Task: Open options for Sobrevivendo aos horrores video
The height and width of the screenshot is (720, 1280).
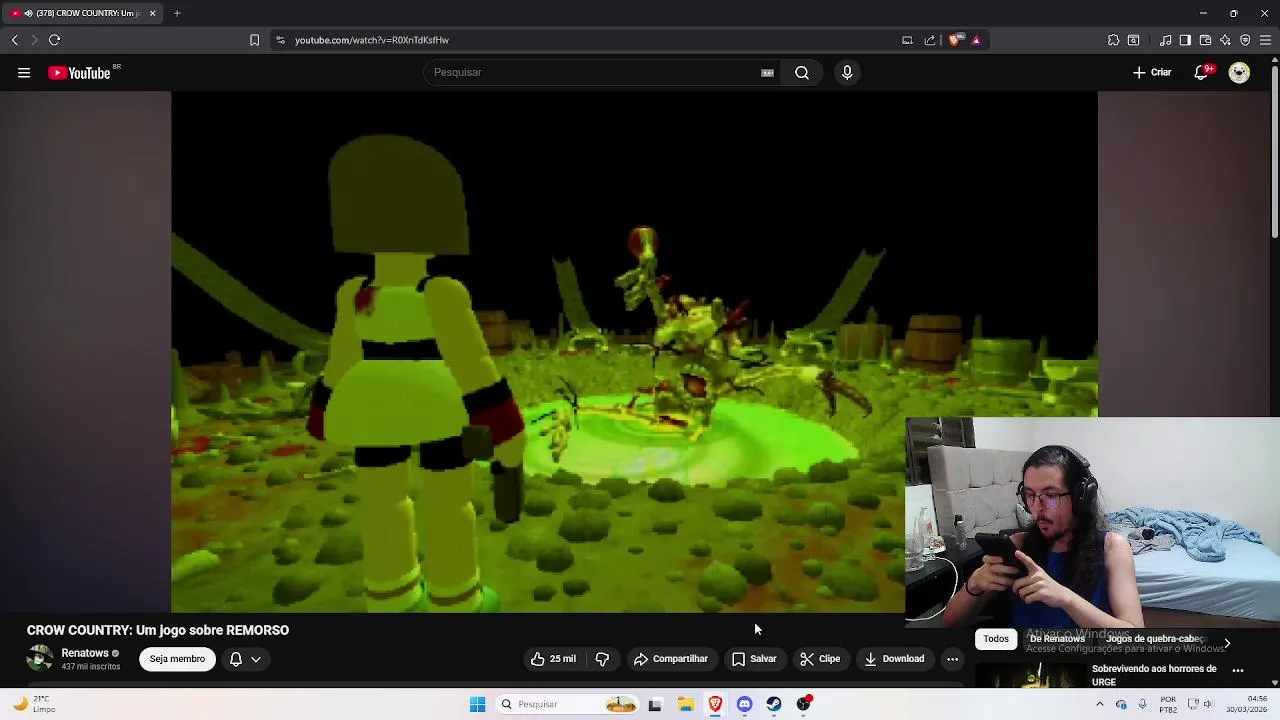Action: (1238, 670)
